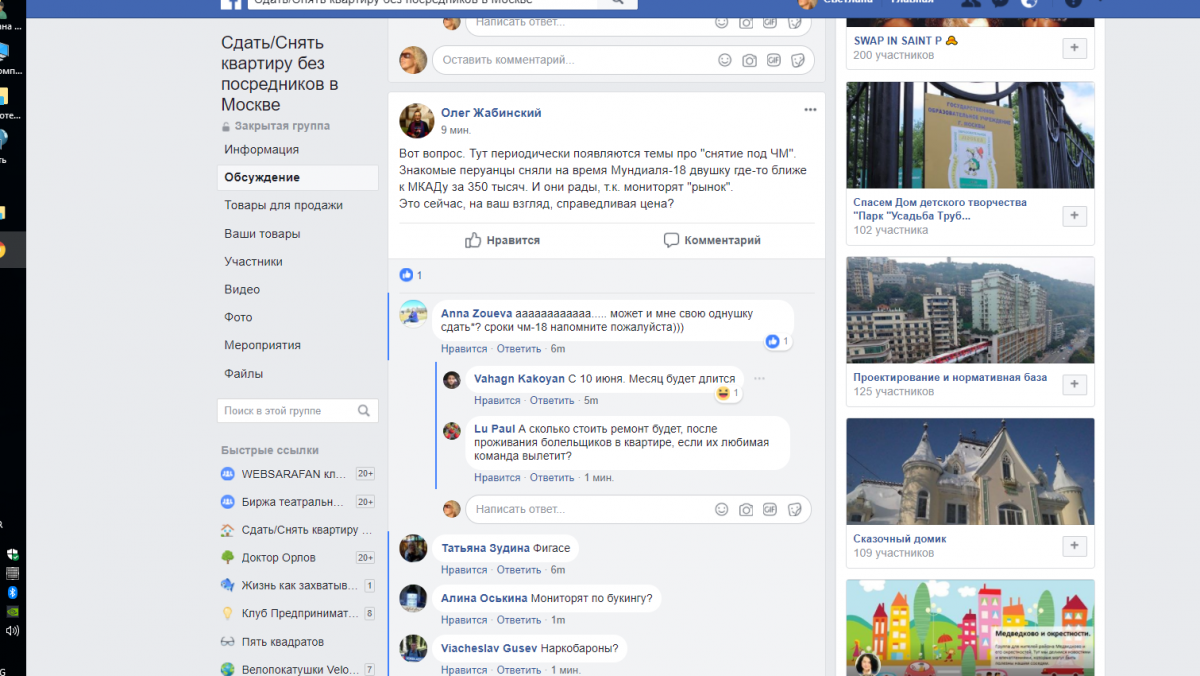Click Нравится under Татьяна Зудина's comment

click(464, 570)
